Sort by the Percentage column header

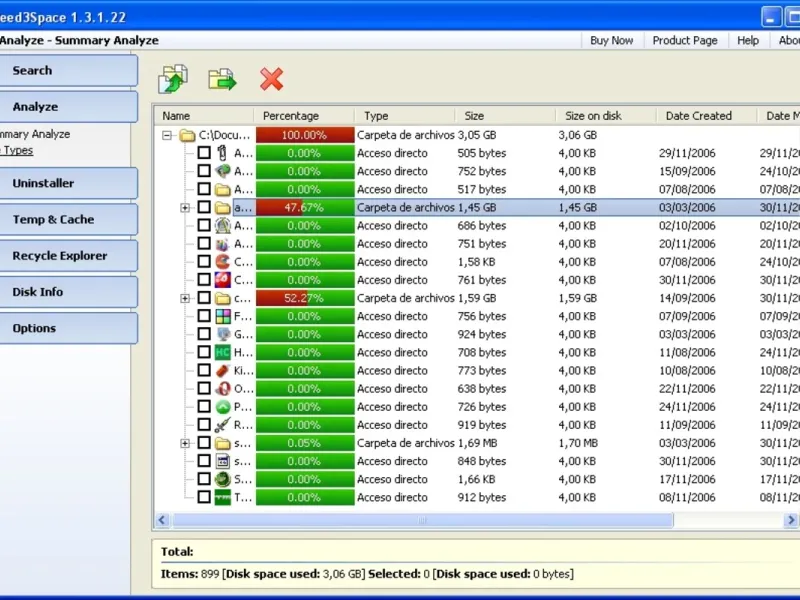tap(304, 116)
